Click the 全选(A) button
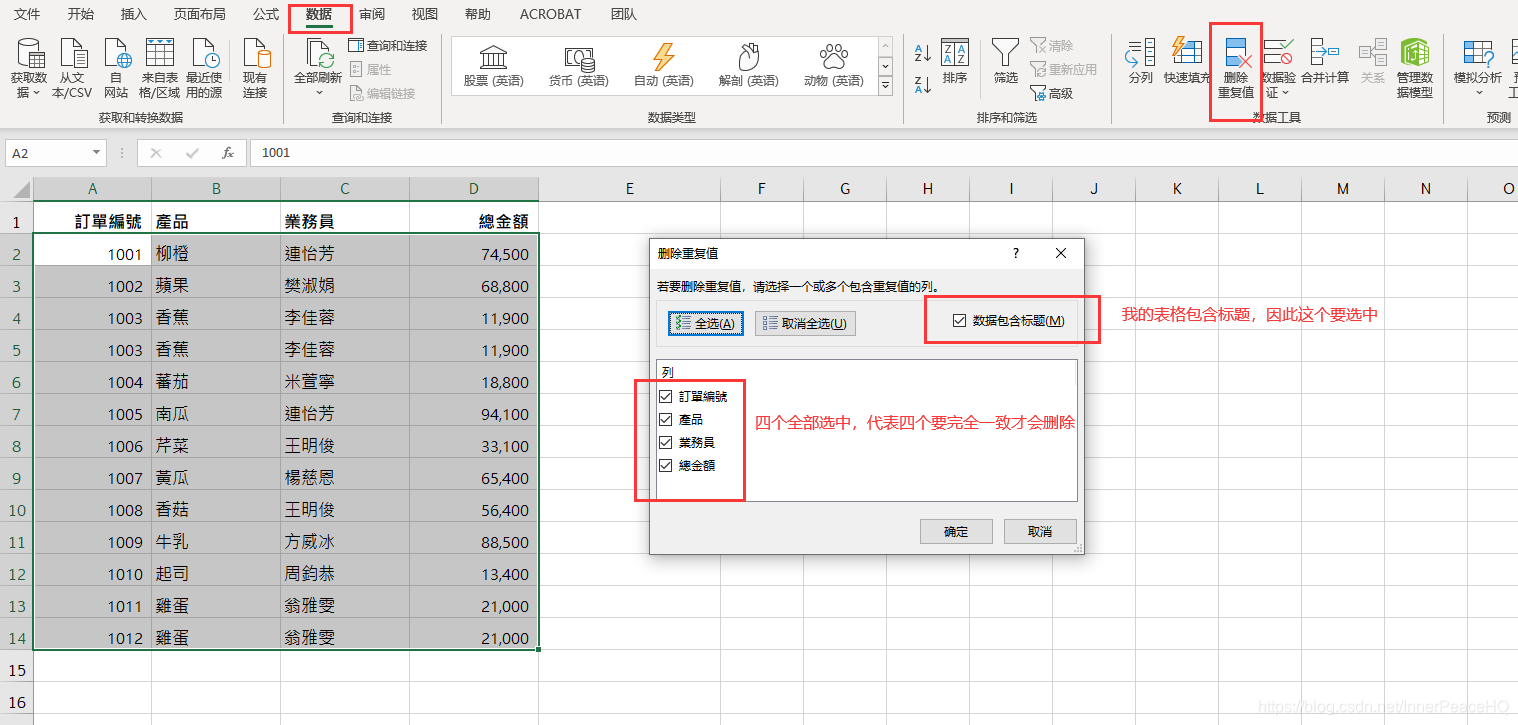 tap(706, 323)
